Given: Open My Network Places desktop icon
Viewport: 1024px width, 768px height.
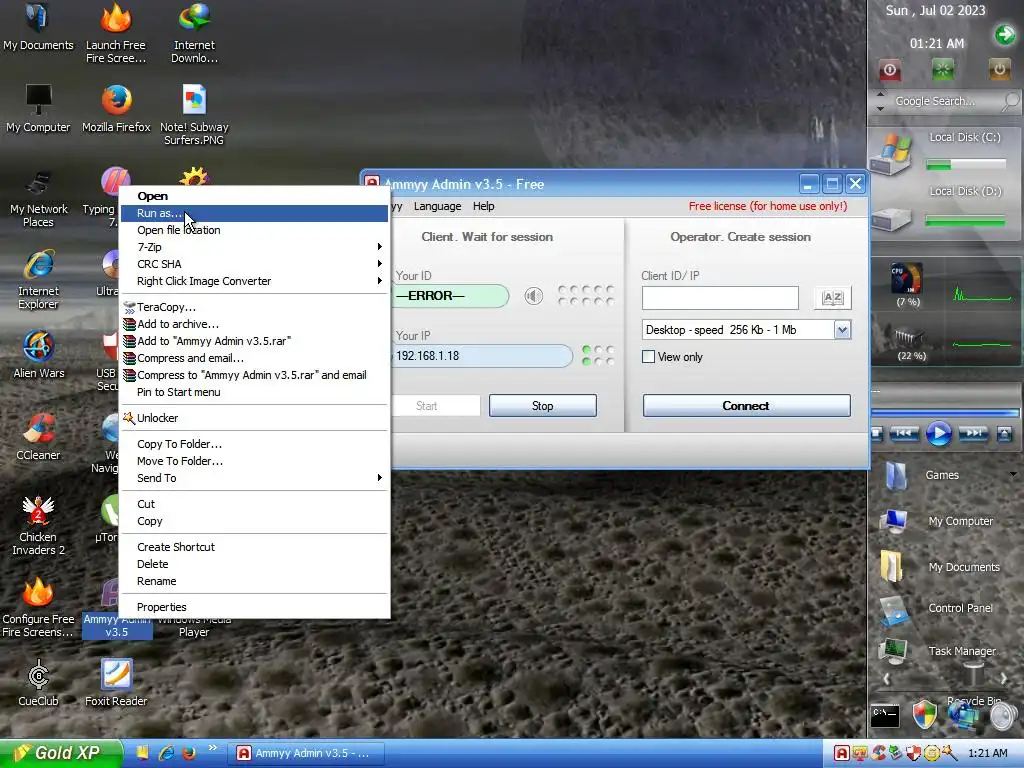Looking at the screenshot, I should pyautogui.click(x=39, y=197).
